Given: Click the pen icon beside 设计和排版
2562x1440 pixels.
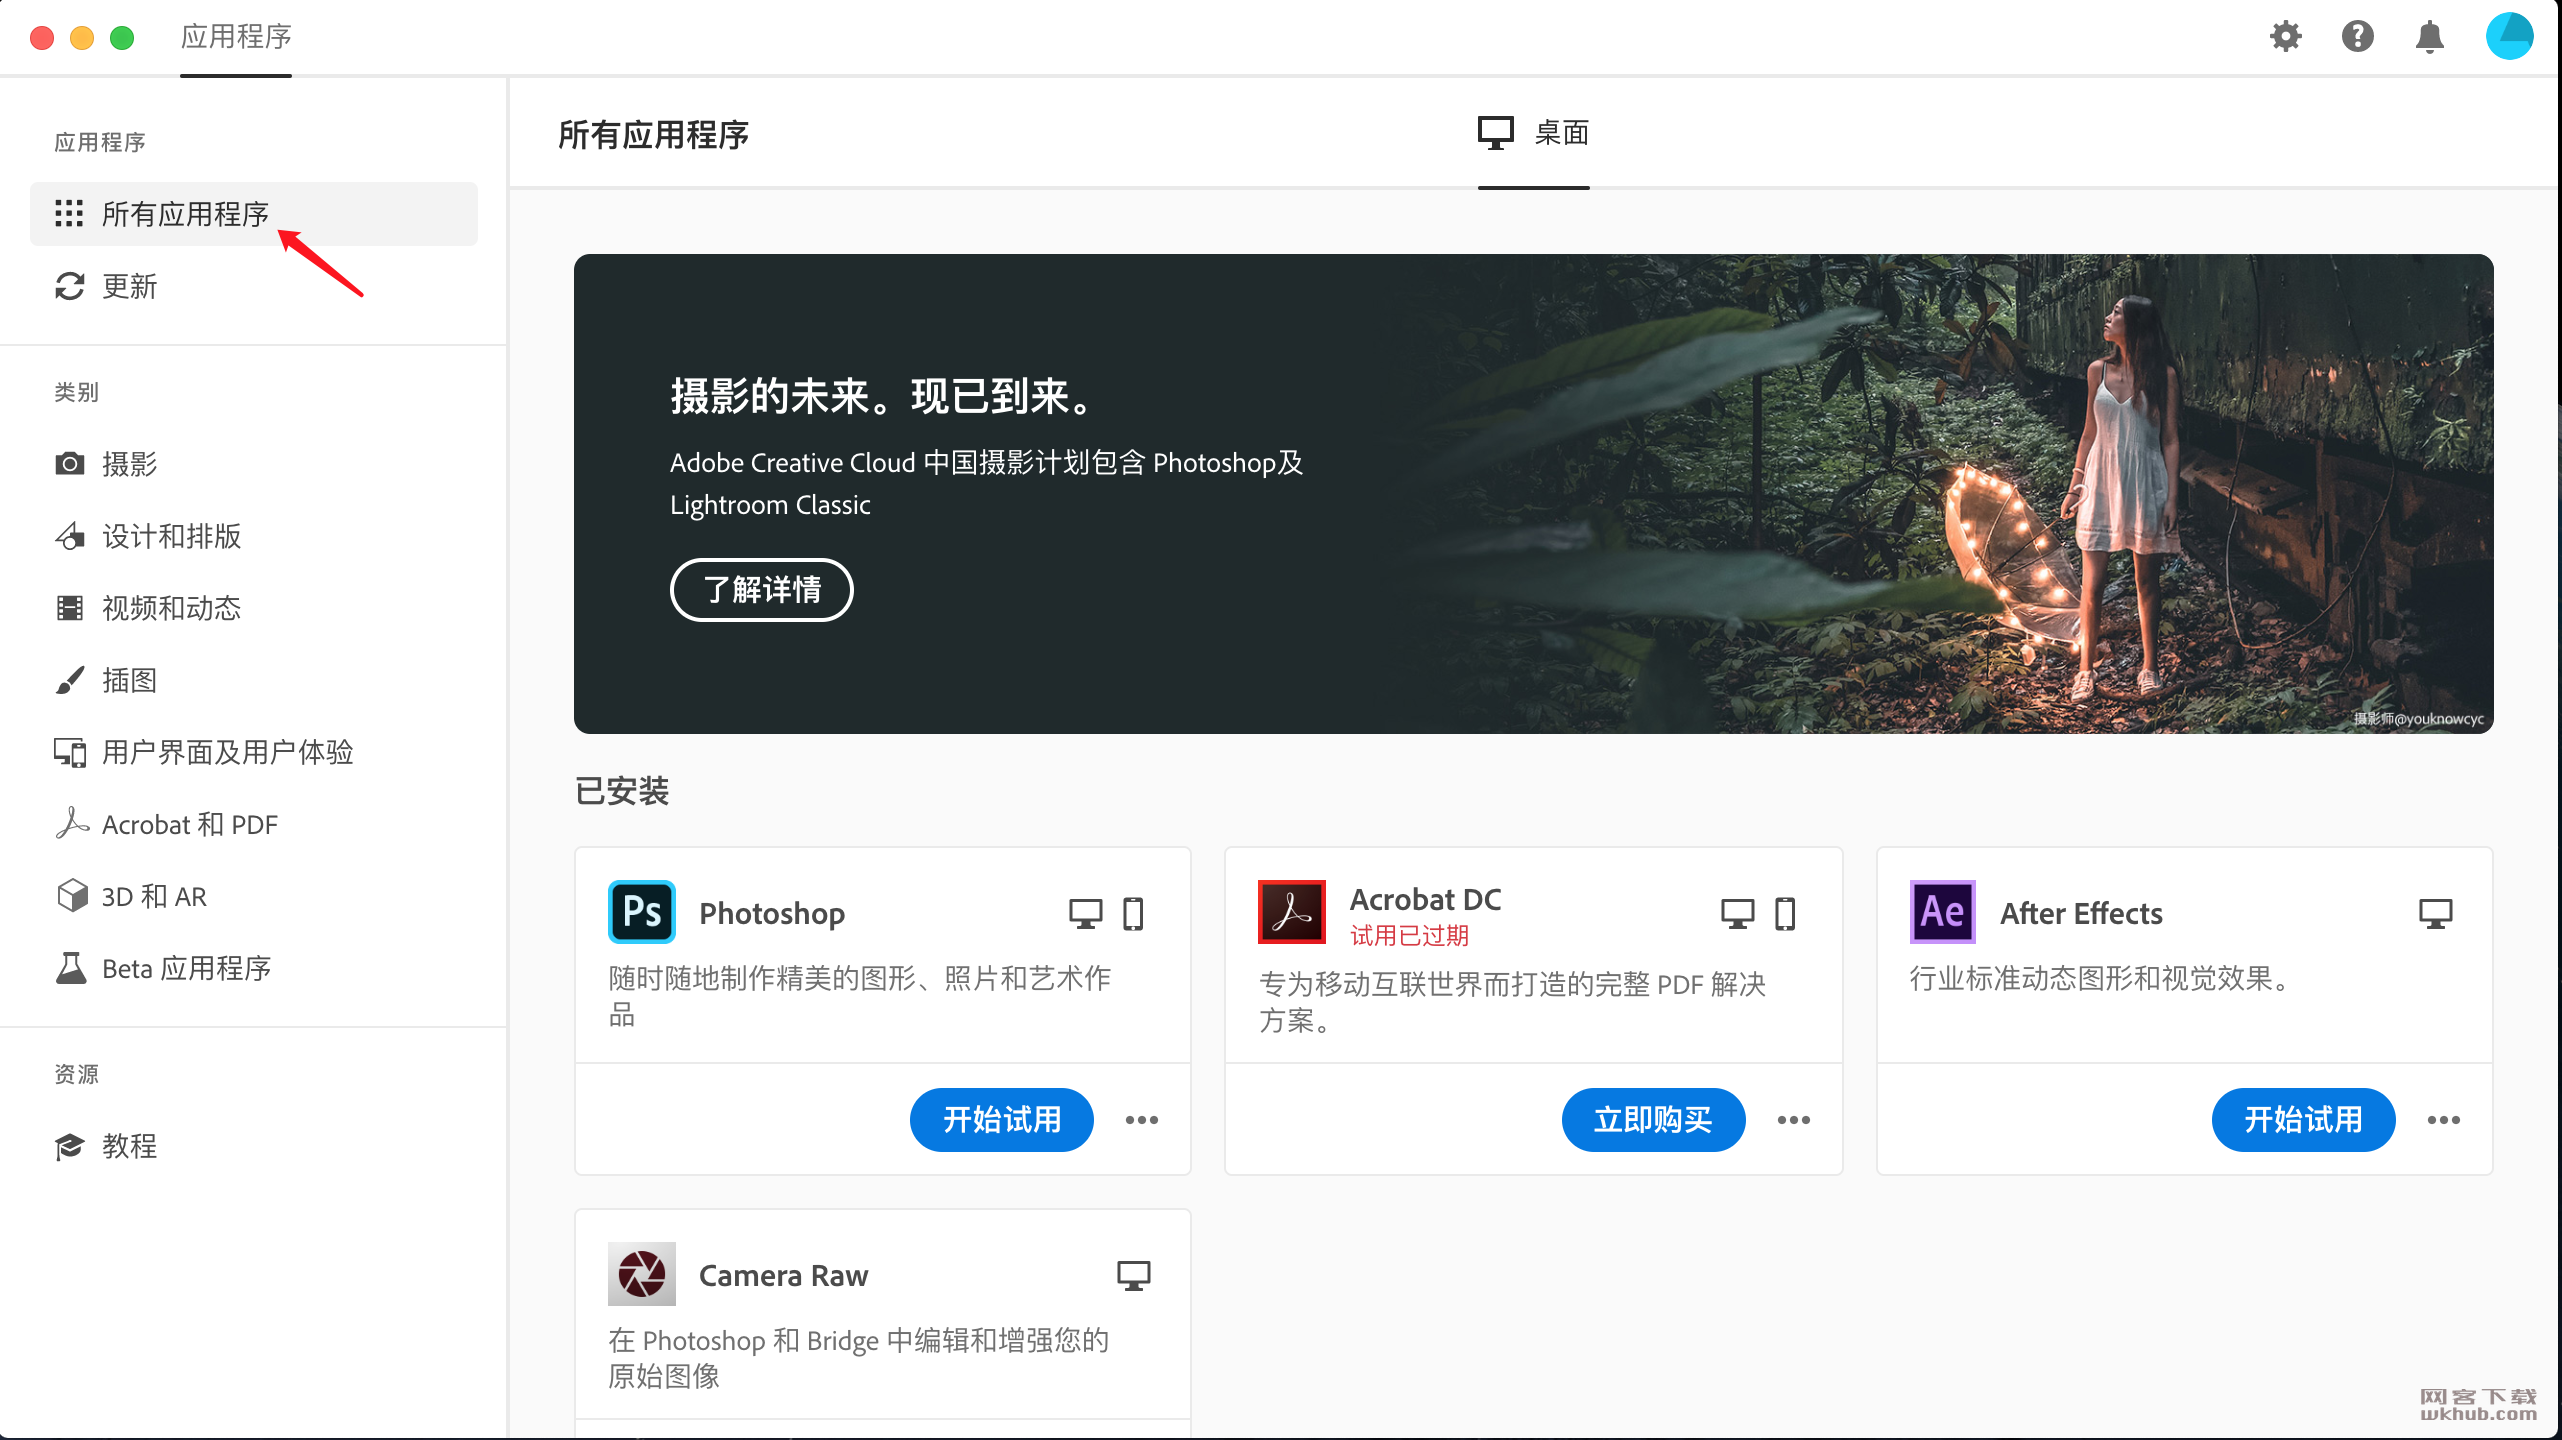Looking at the screenshot, I should click(69, 536).
